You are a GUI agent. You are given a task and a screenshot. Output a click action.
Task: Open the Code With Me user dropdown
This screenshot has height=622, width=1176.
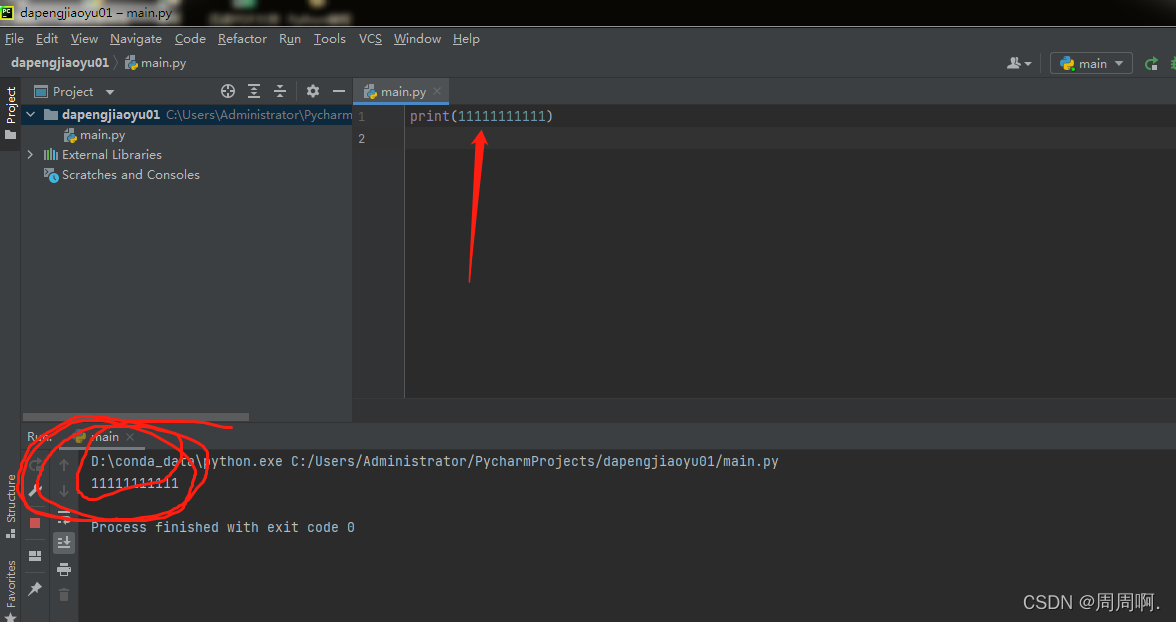1018,64
